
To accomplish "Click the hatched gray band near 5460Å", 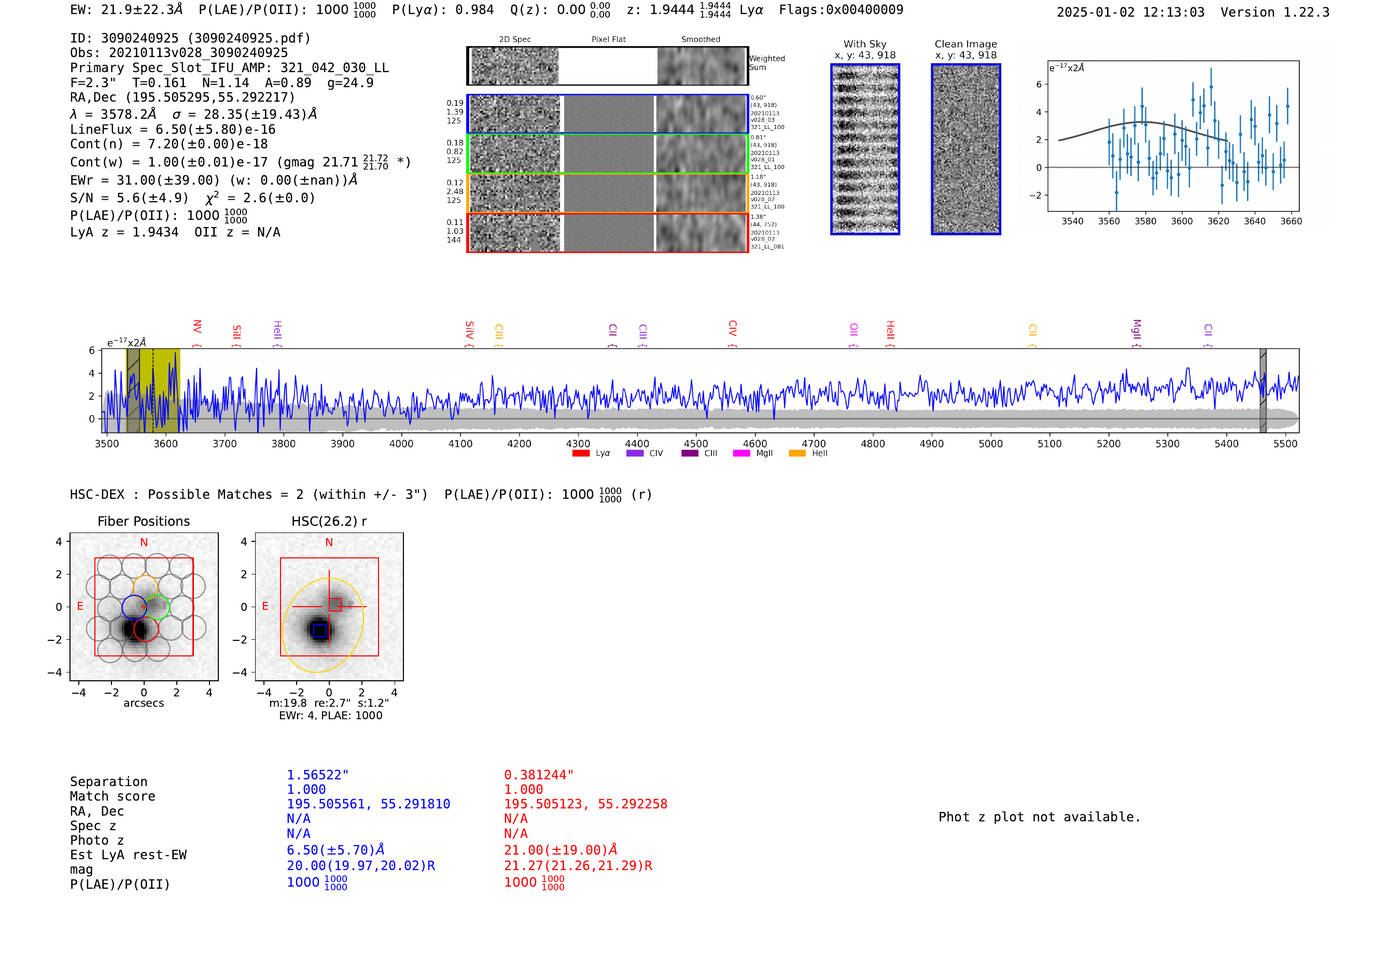I will pos(1263,390).
